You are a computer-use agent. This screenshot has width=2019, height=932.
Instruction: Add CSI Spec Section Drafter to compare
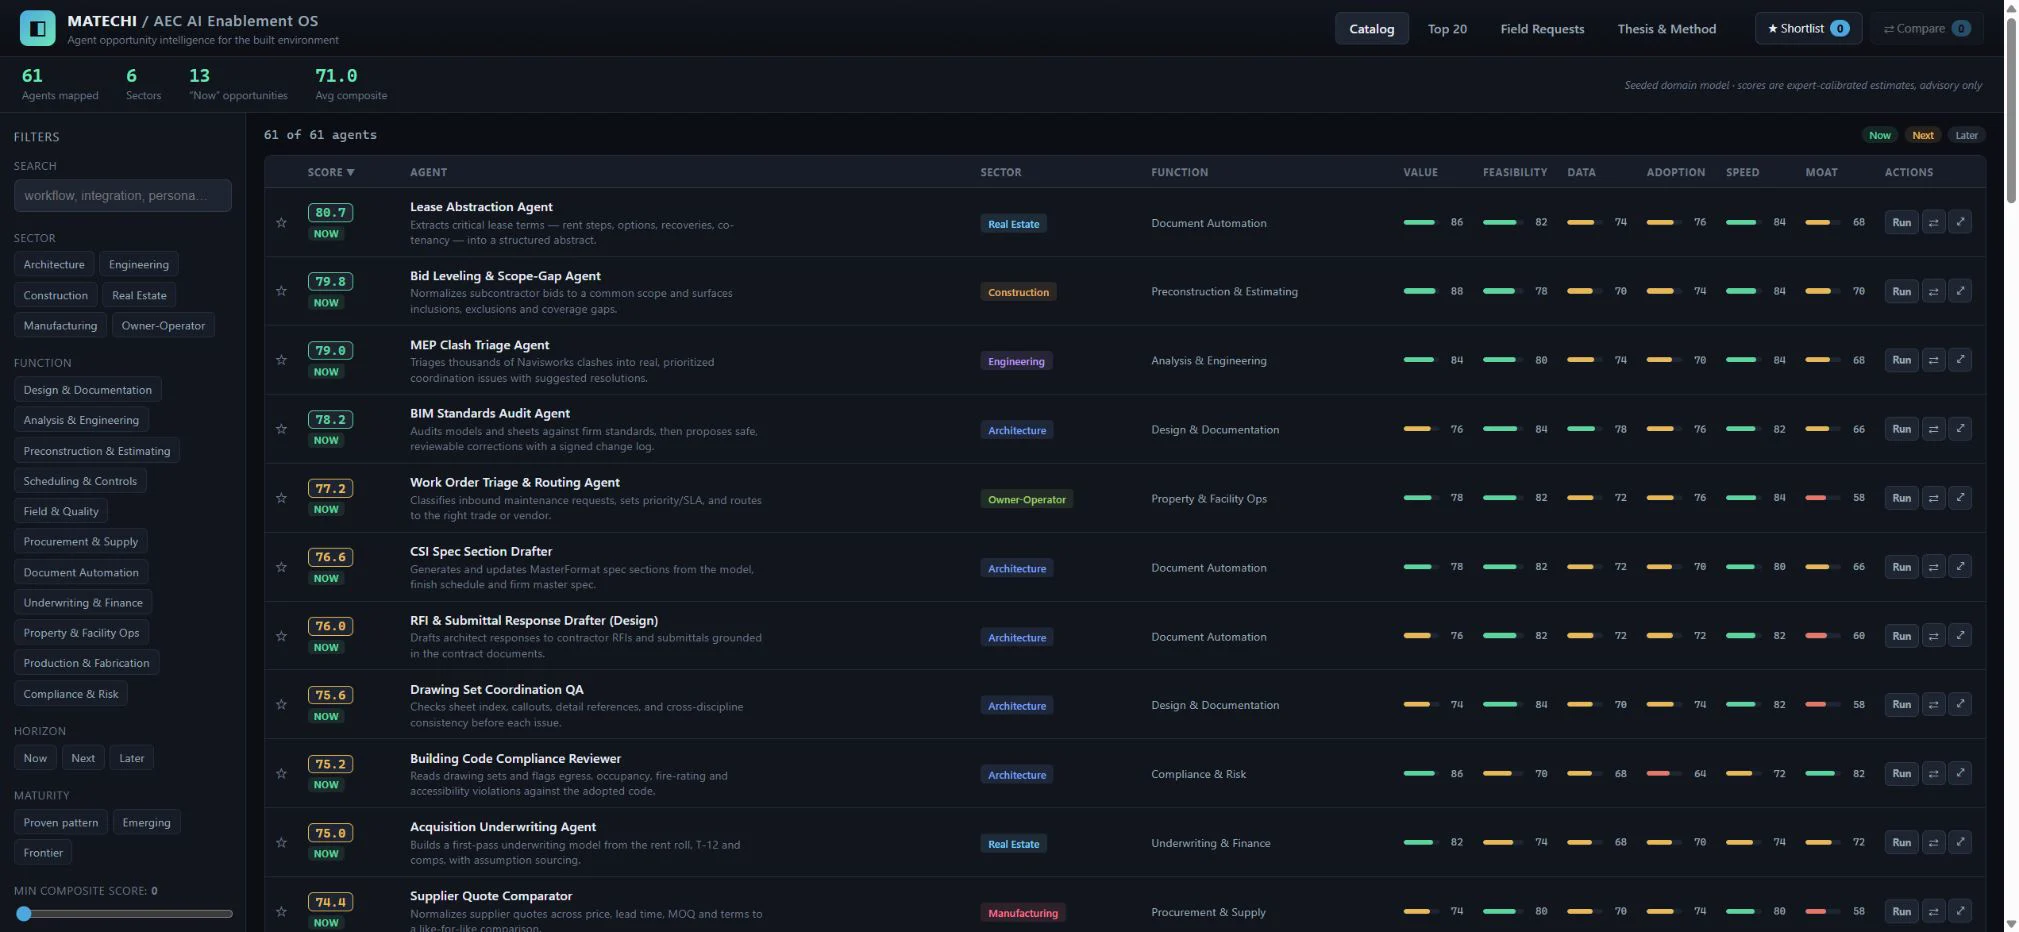point(1933,567)
